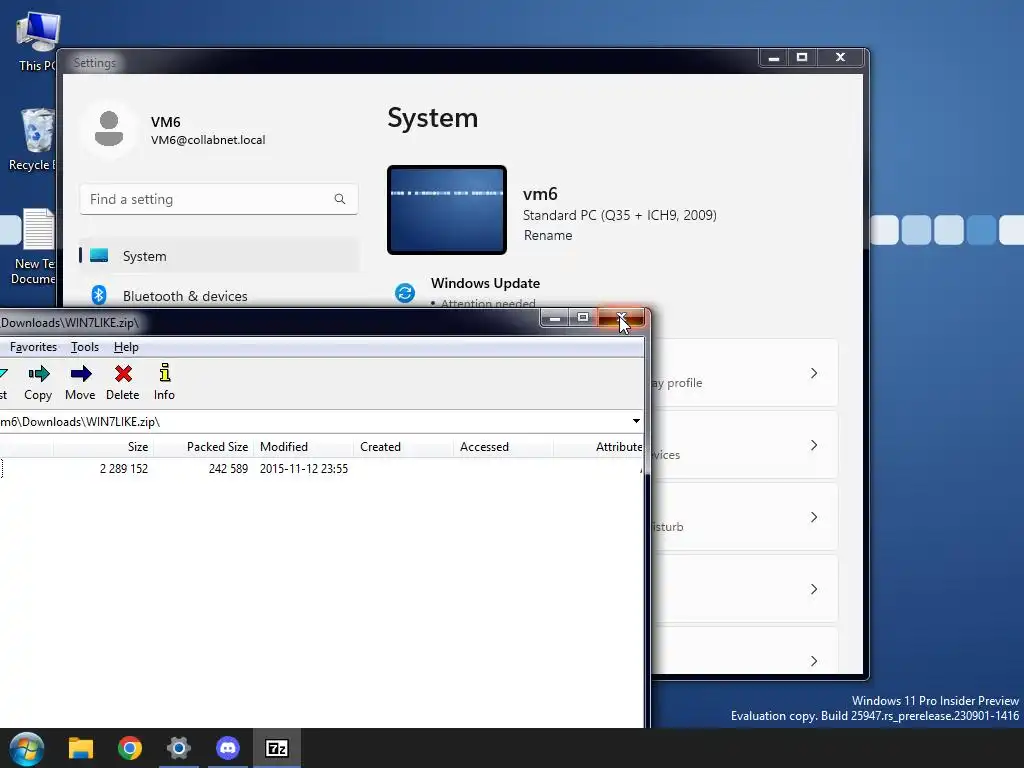Click the search magnifier icon in Settings
Image resolution: width=1024 pixels, height=768 pixels.
click(340, 199)
